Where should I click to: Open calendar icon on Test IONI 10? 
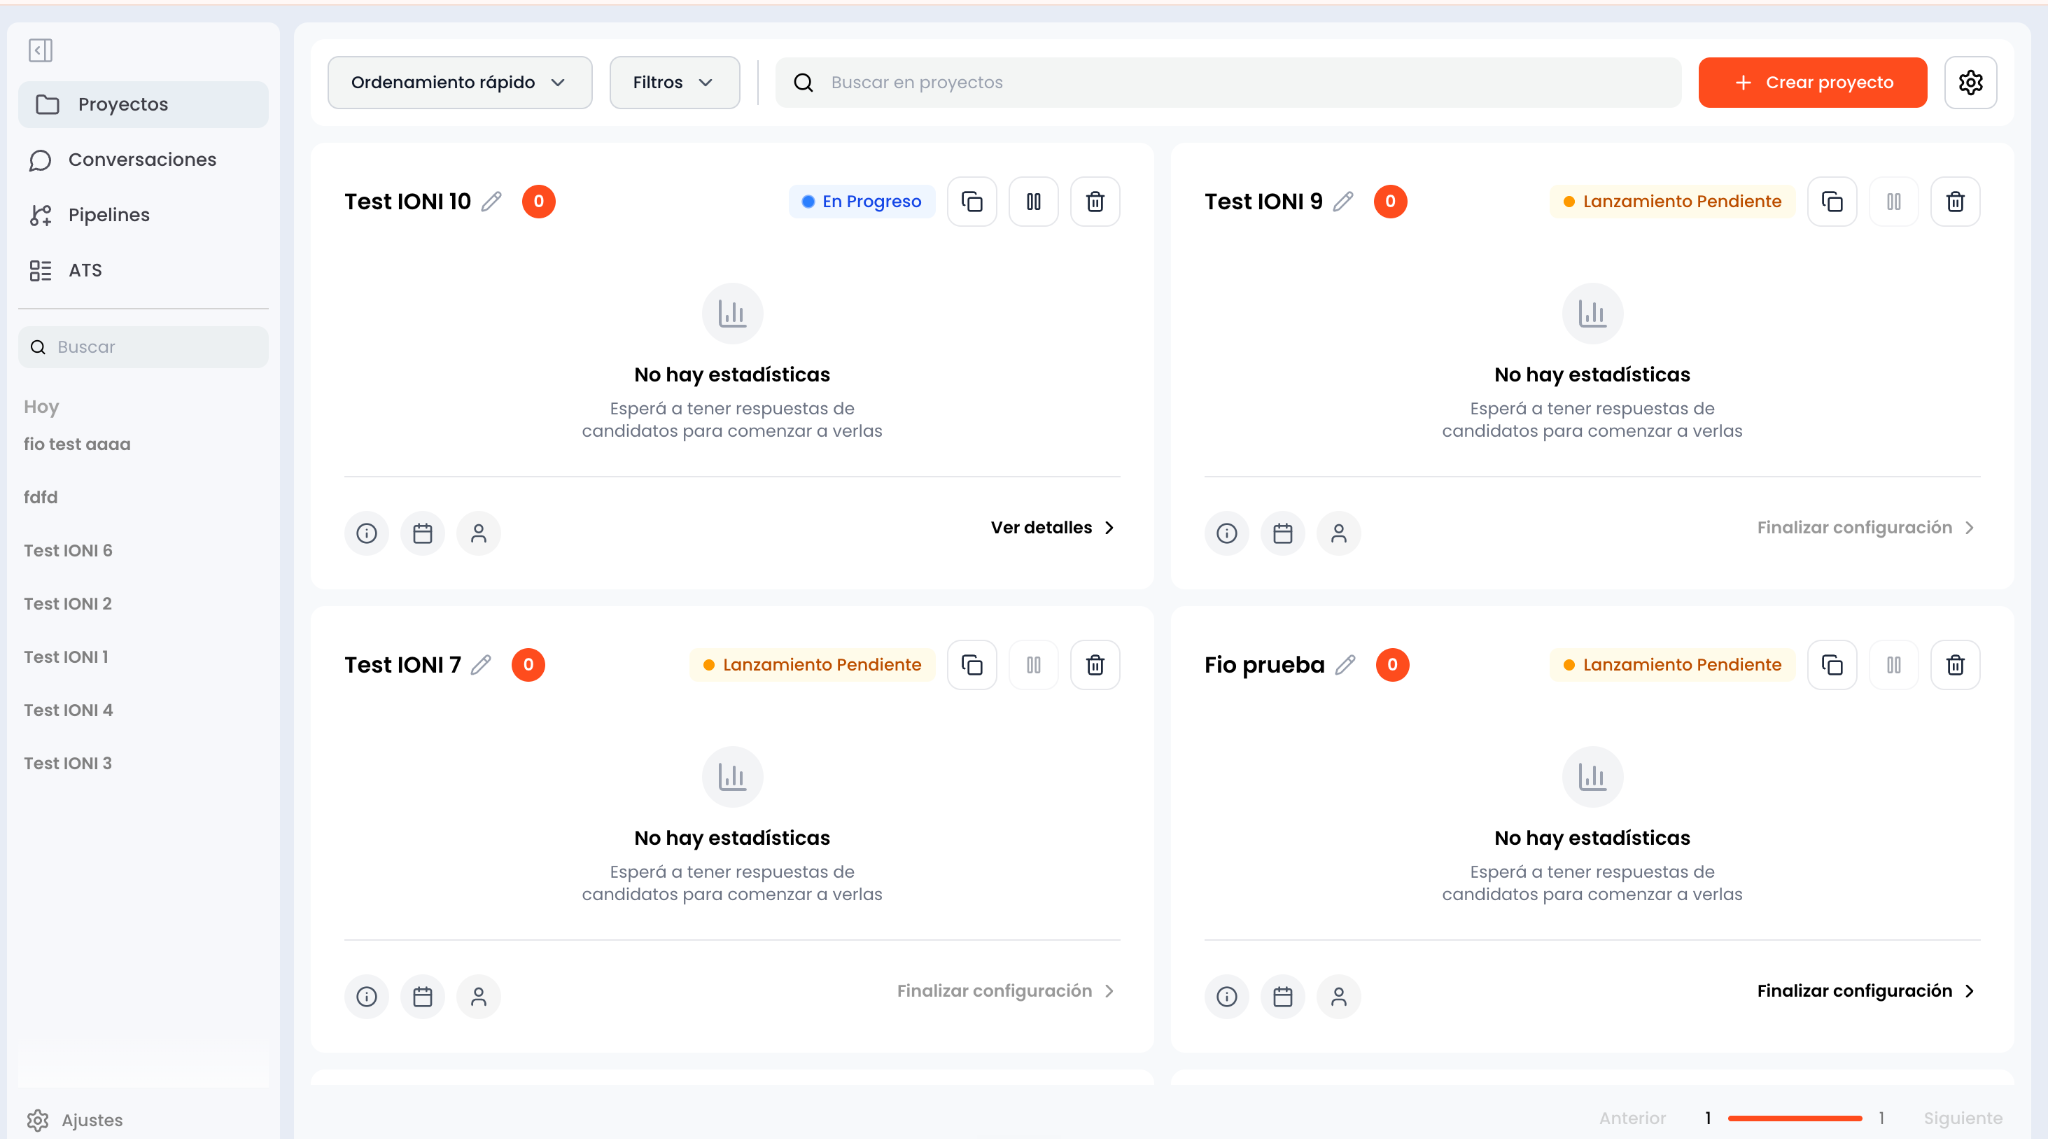click(423, 533)
